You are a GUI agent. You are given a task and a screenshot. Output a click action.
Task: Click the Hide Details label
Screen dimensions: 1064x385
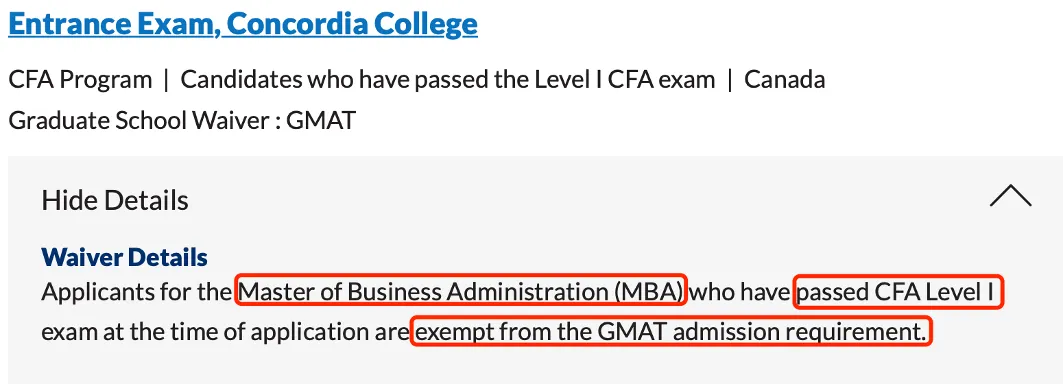[115, 200]
